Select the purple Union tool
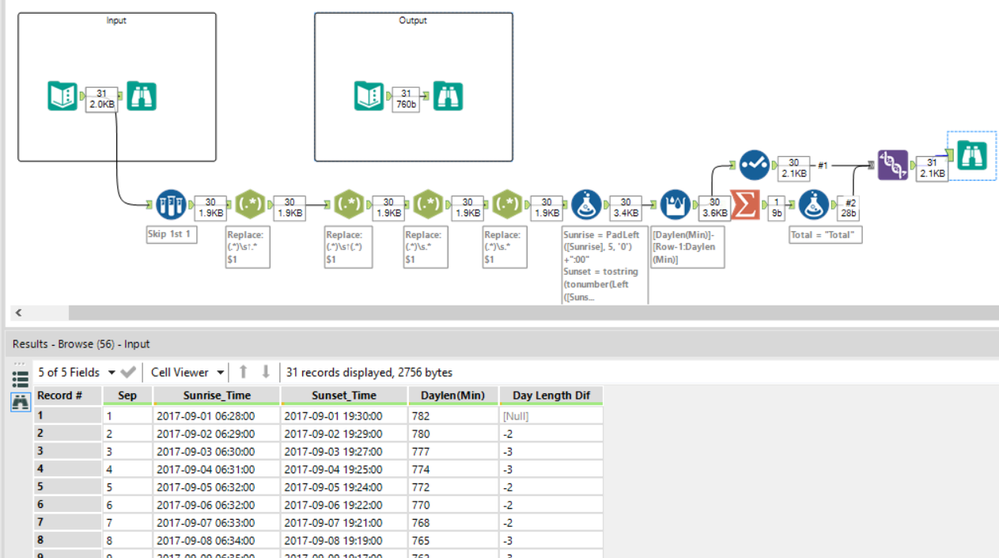Viewport: 999px width, 558px height. (x=893, y=165)
